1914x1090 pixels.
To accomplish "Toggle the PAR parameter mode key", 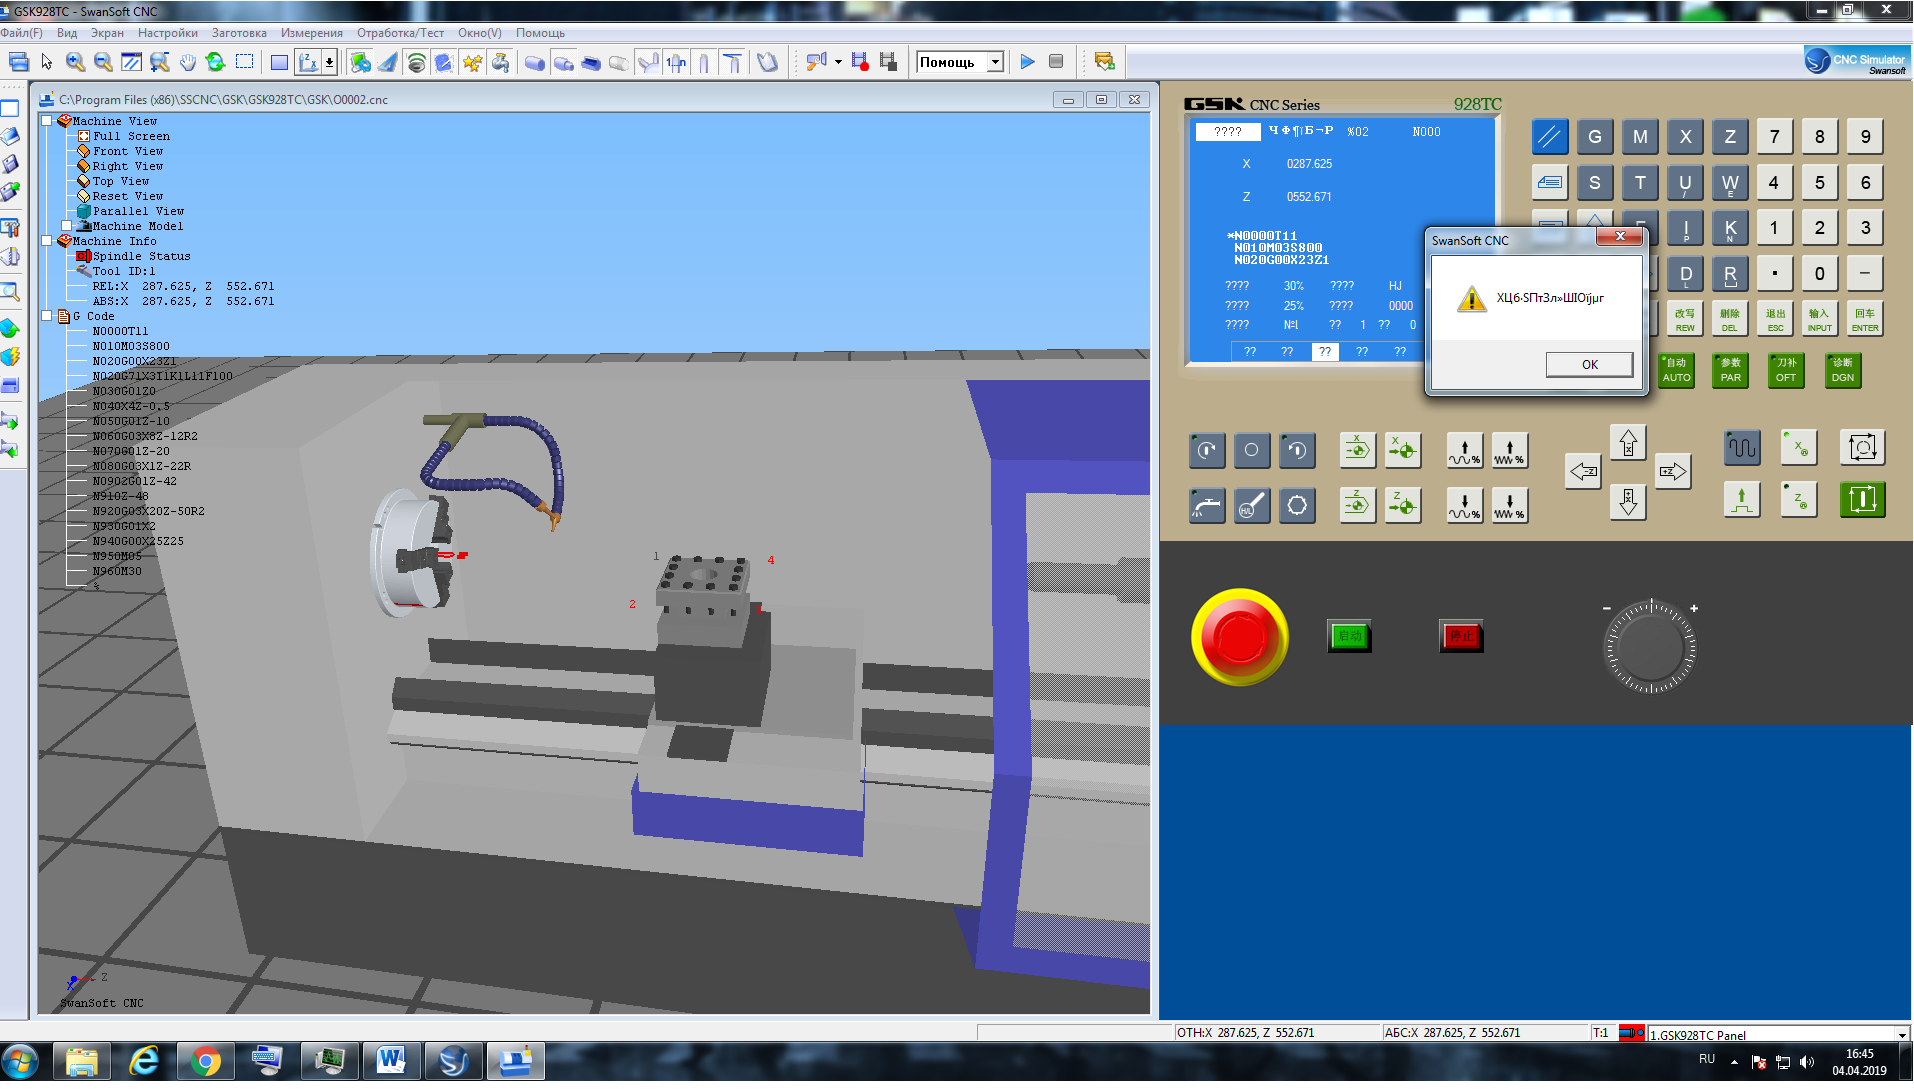I will [x=1731, y=371].
